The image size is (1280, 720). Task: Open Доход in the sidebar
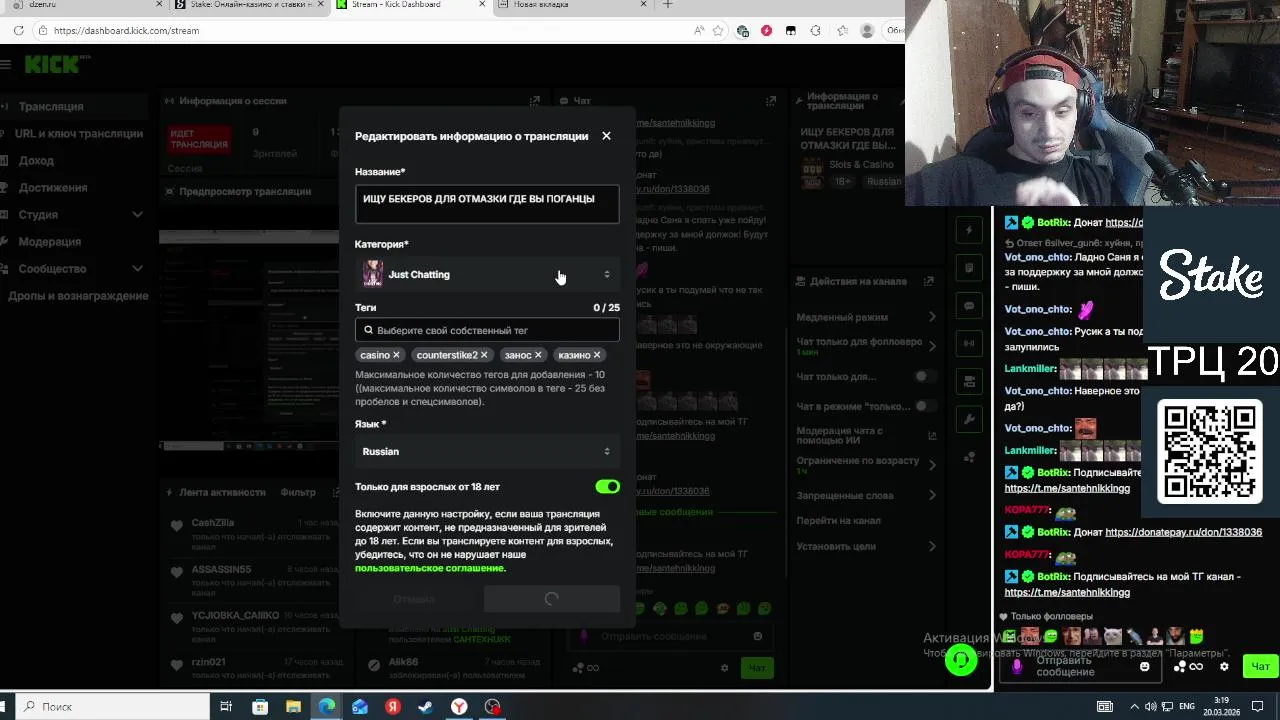pyautogui.click(x=36, y=160)
